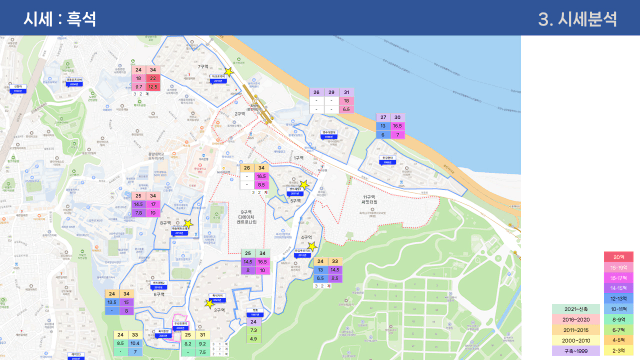The height and width of the screenshot is (360, 640).
Task: Pick the 2021~신축 build-year legend swatch
Action: (x=576, y=309)
